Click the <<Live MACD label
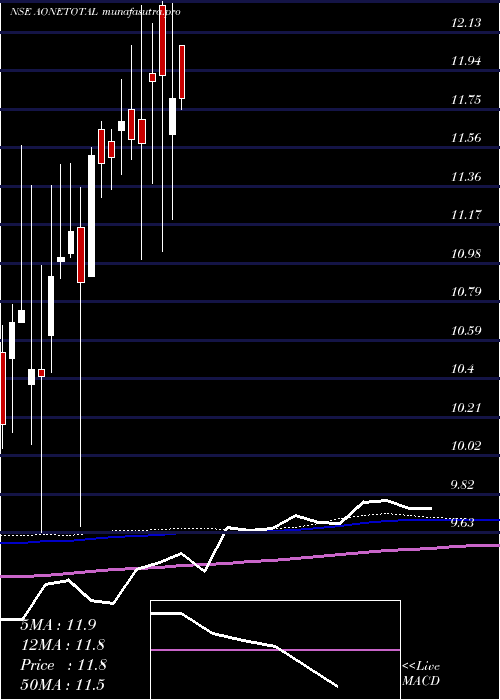This screenshot has width=500, height=700. 421,674
